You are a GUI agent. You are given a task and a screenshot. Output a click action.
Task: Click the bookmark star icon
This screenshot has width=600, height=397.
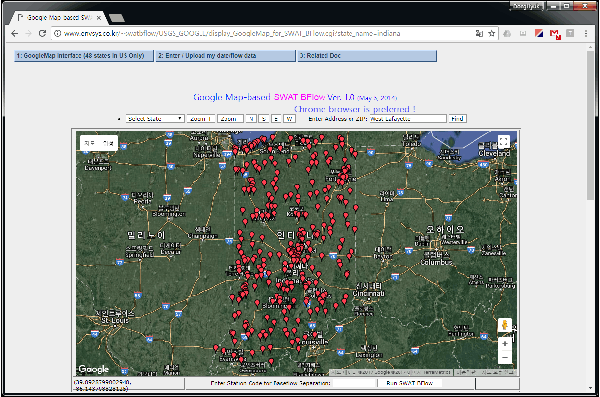click(492, 34)
